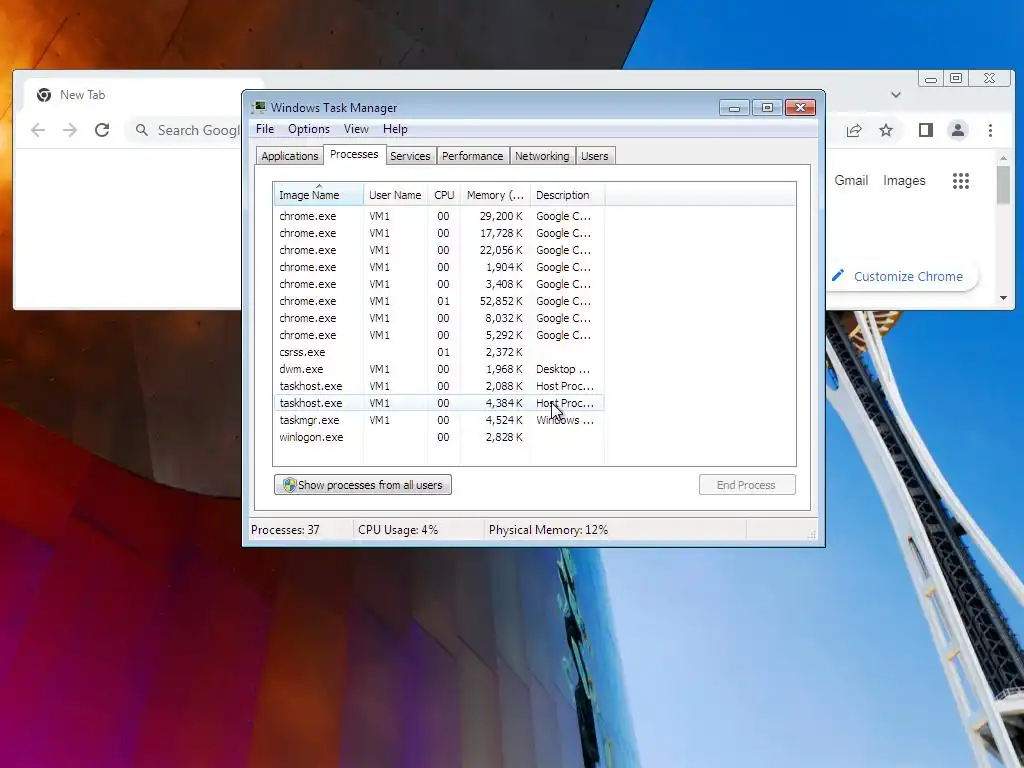Select the Processes tab

pos(354,154)
